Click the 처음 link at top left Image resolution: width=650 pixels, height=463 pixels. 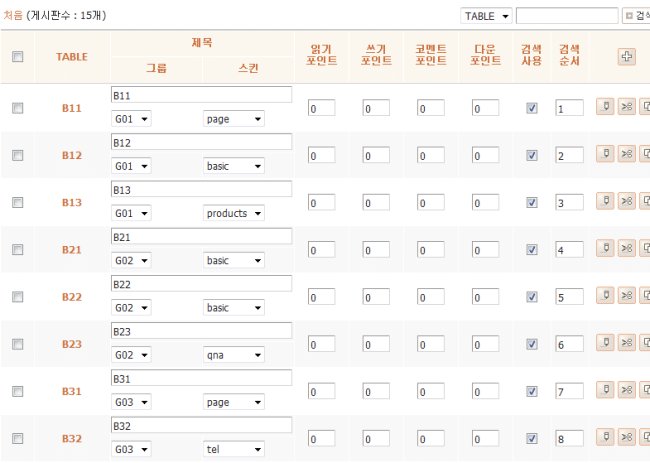[14, 16]
